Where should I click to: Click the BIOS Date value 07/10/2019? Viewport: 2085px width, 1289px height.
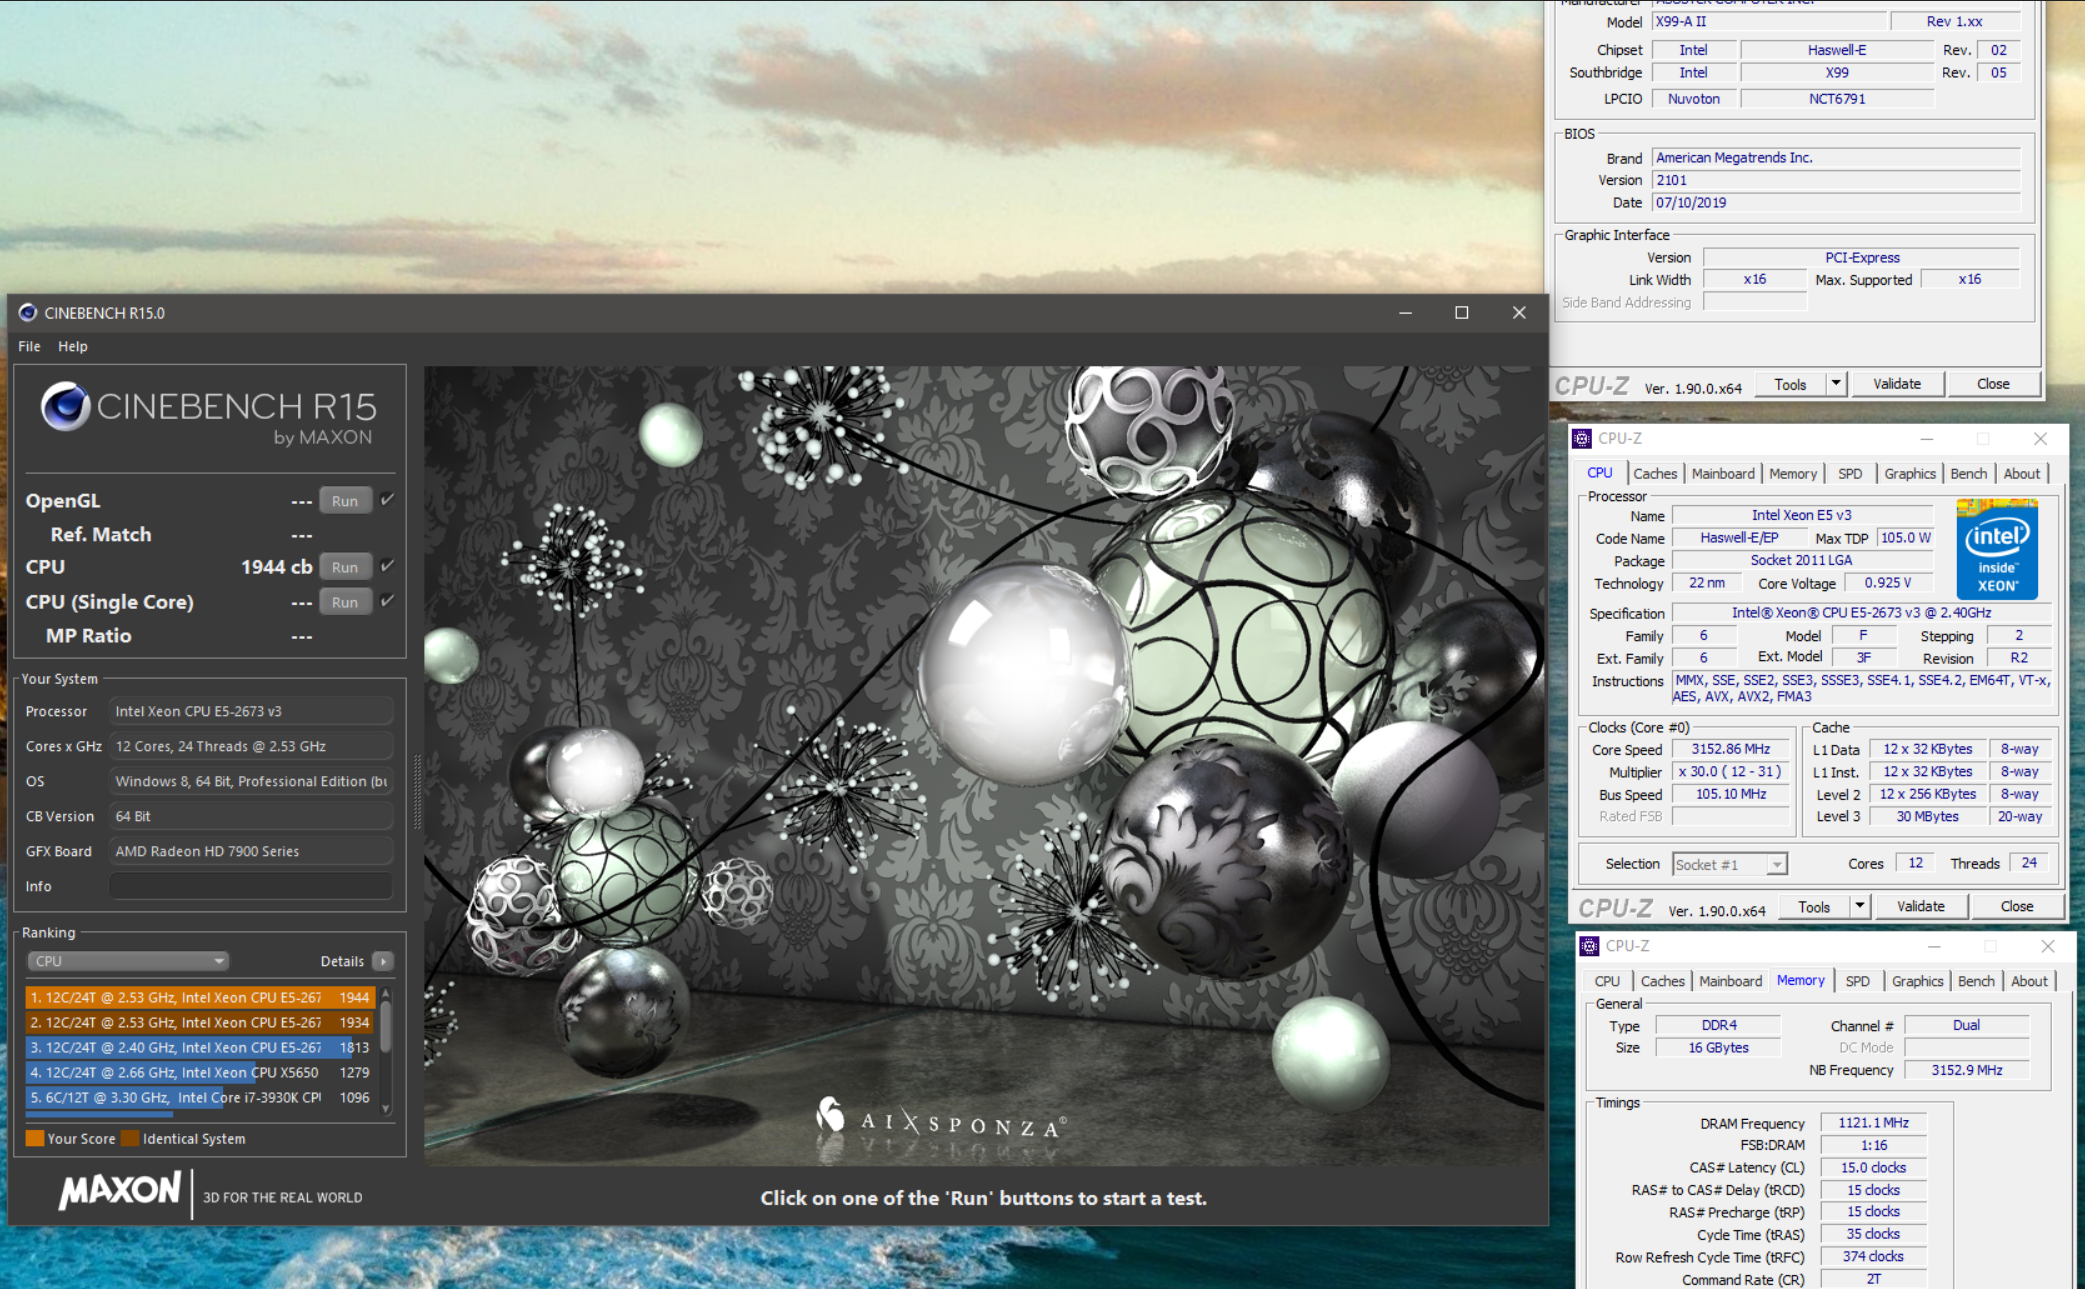[1836, 202]
